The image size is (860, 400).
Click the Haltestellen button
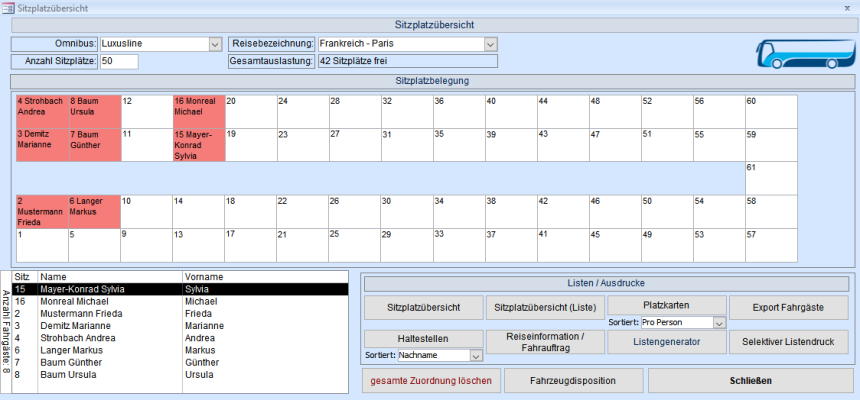pyautogui.click(x=424, y=339)
